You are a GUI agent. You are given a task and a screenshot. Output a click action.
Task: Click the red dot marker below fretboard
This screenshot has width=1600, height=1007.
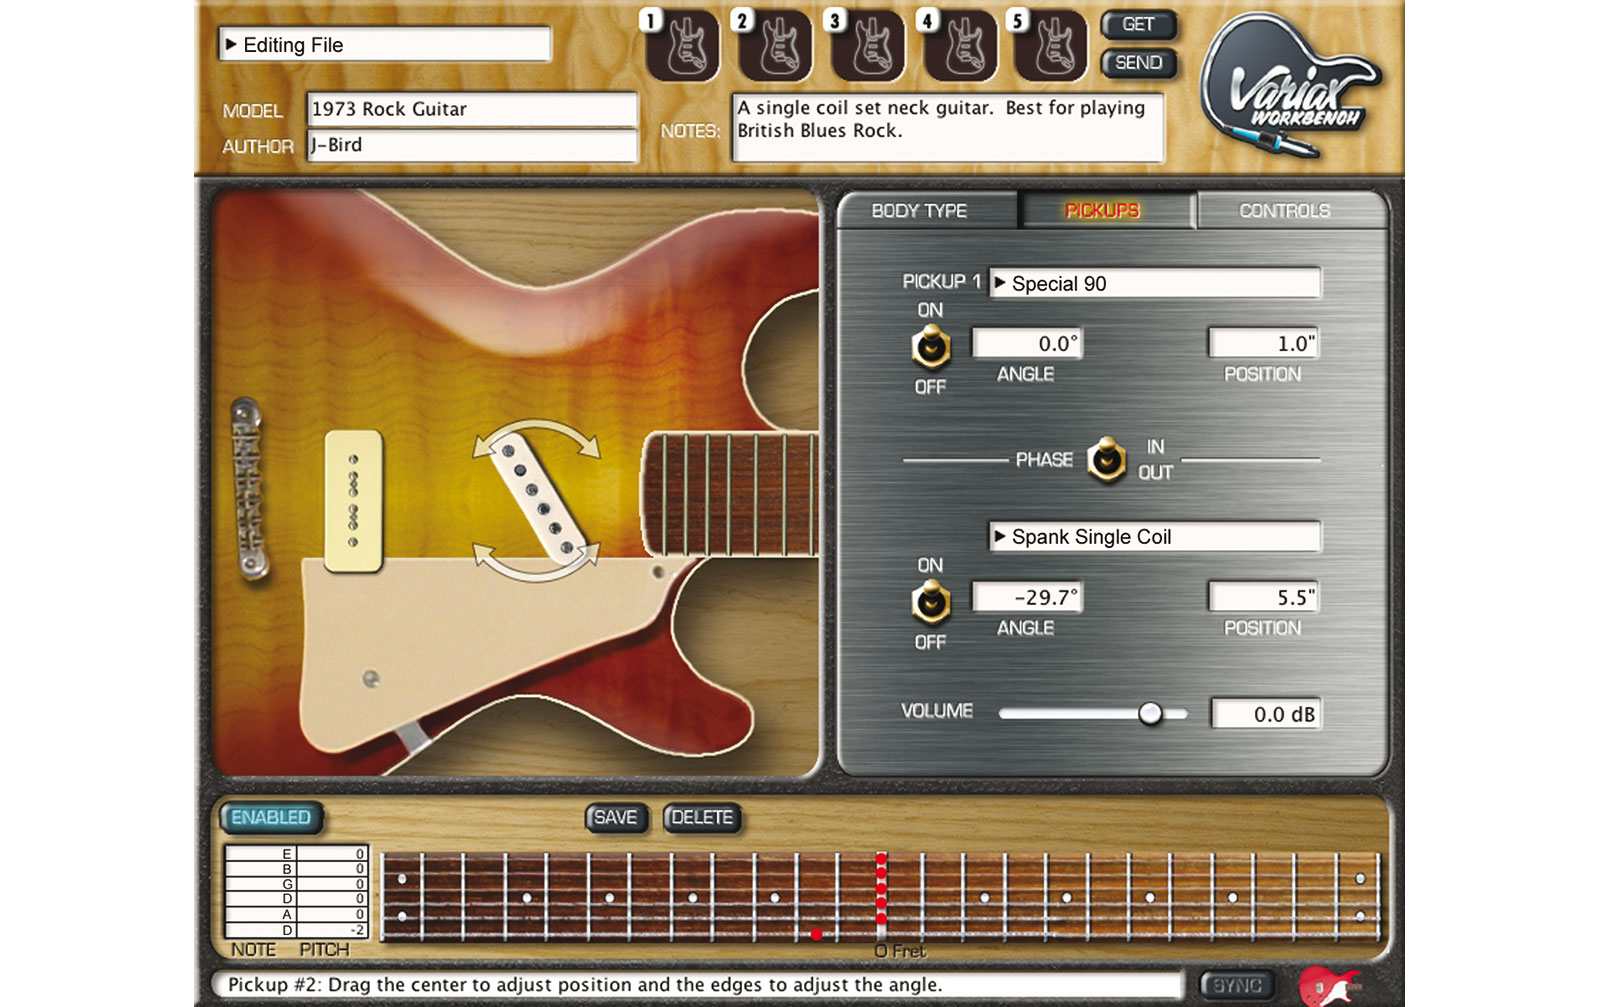(x=817, y=934)
